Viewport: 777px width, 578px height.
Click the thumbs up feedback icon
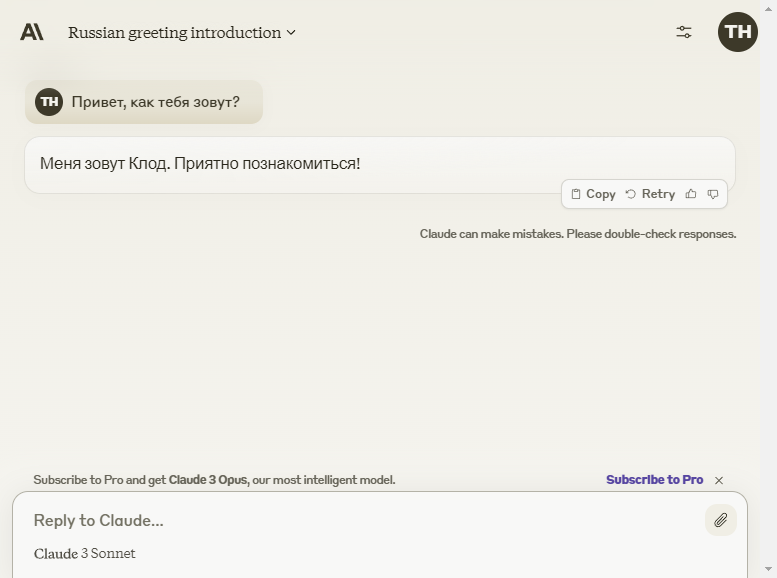691,194
